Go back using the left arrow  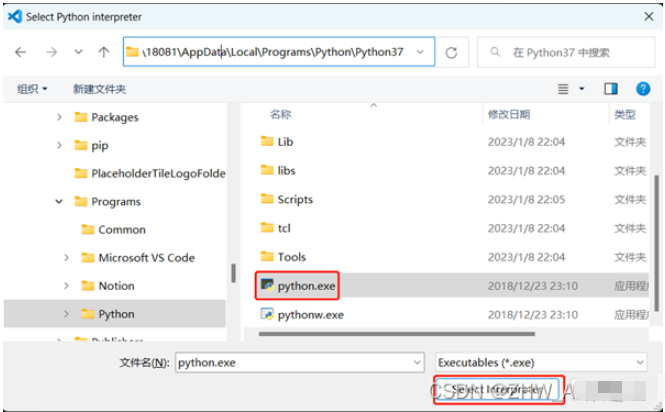(x=20, y=52)
